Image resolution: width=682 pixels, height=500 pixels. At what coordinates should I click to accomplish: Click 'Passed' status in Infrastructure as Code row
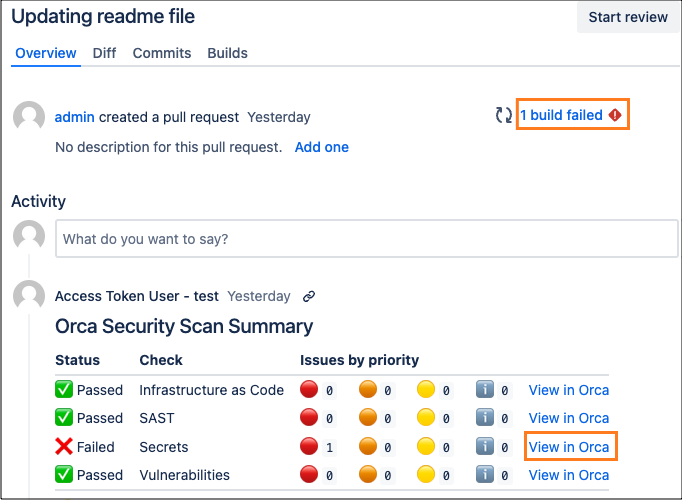[100, 390]
